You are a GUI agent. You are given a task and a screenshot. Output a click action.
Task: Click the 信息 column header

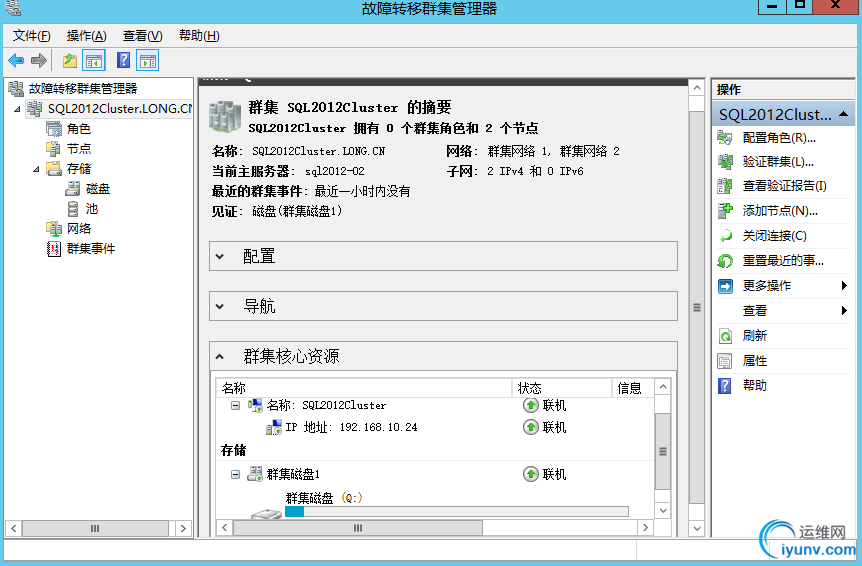coord(633,388)
